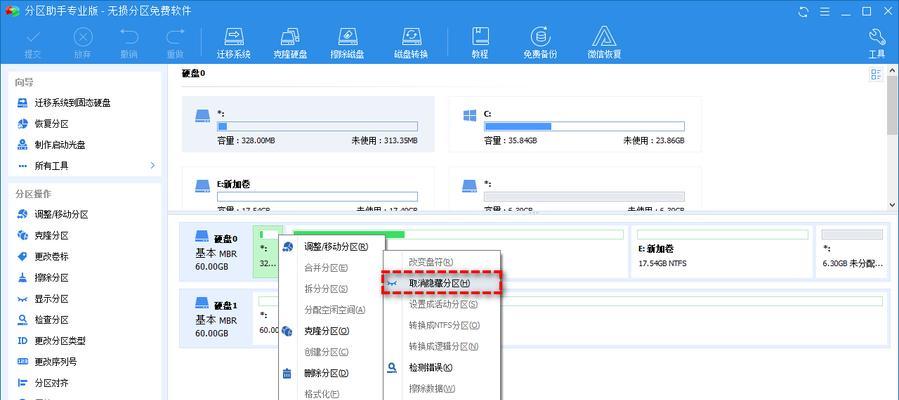Open the title bar hamburger menu icon
The width and height of the screenshot is (899, 400).
point(826,11)
